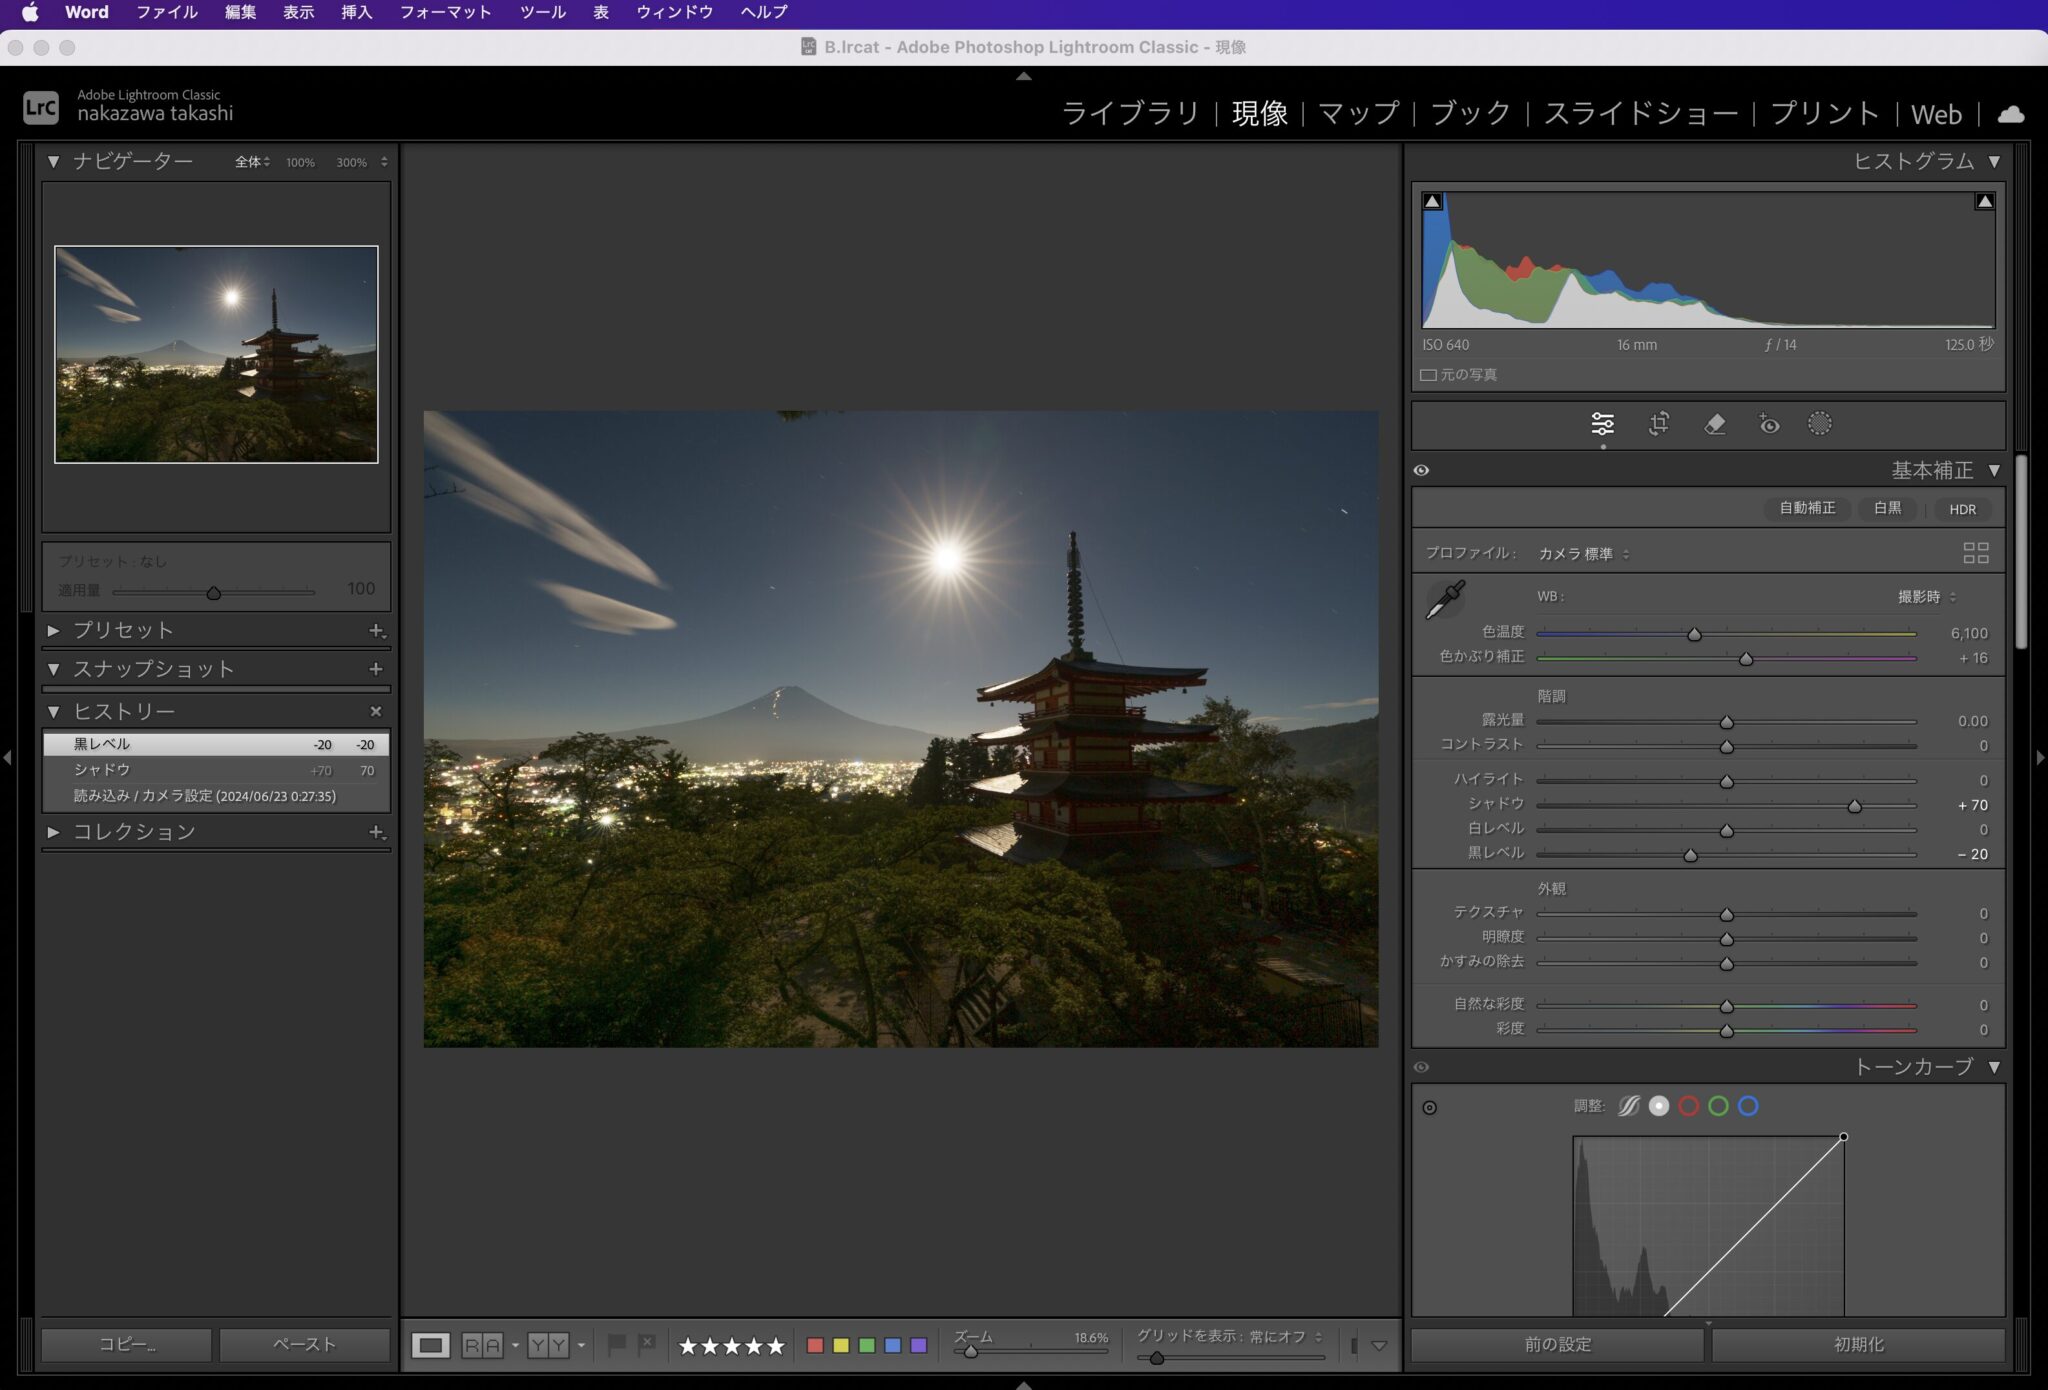Open the profile browser grid icon
The height and width of the screenshot is (1390, 2048).
click(x=1975, y=553)
